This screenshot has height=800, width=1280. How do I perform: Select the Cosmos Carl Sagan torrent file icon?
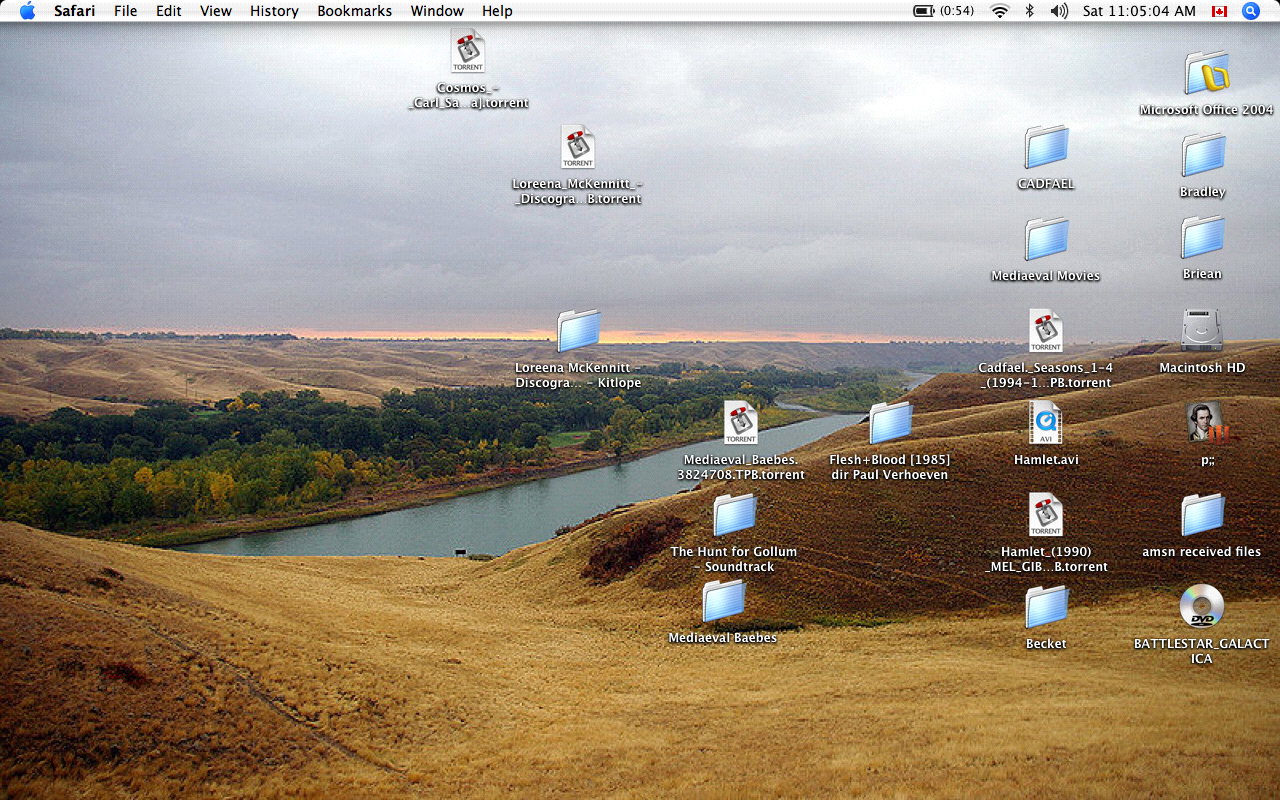point(468,51)
